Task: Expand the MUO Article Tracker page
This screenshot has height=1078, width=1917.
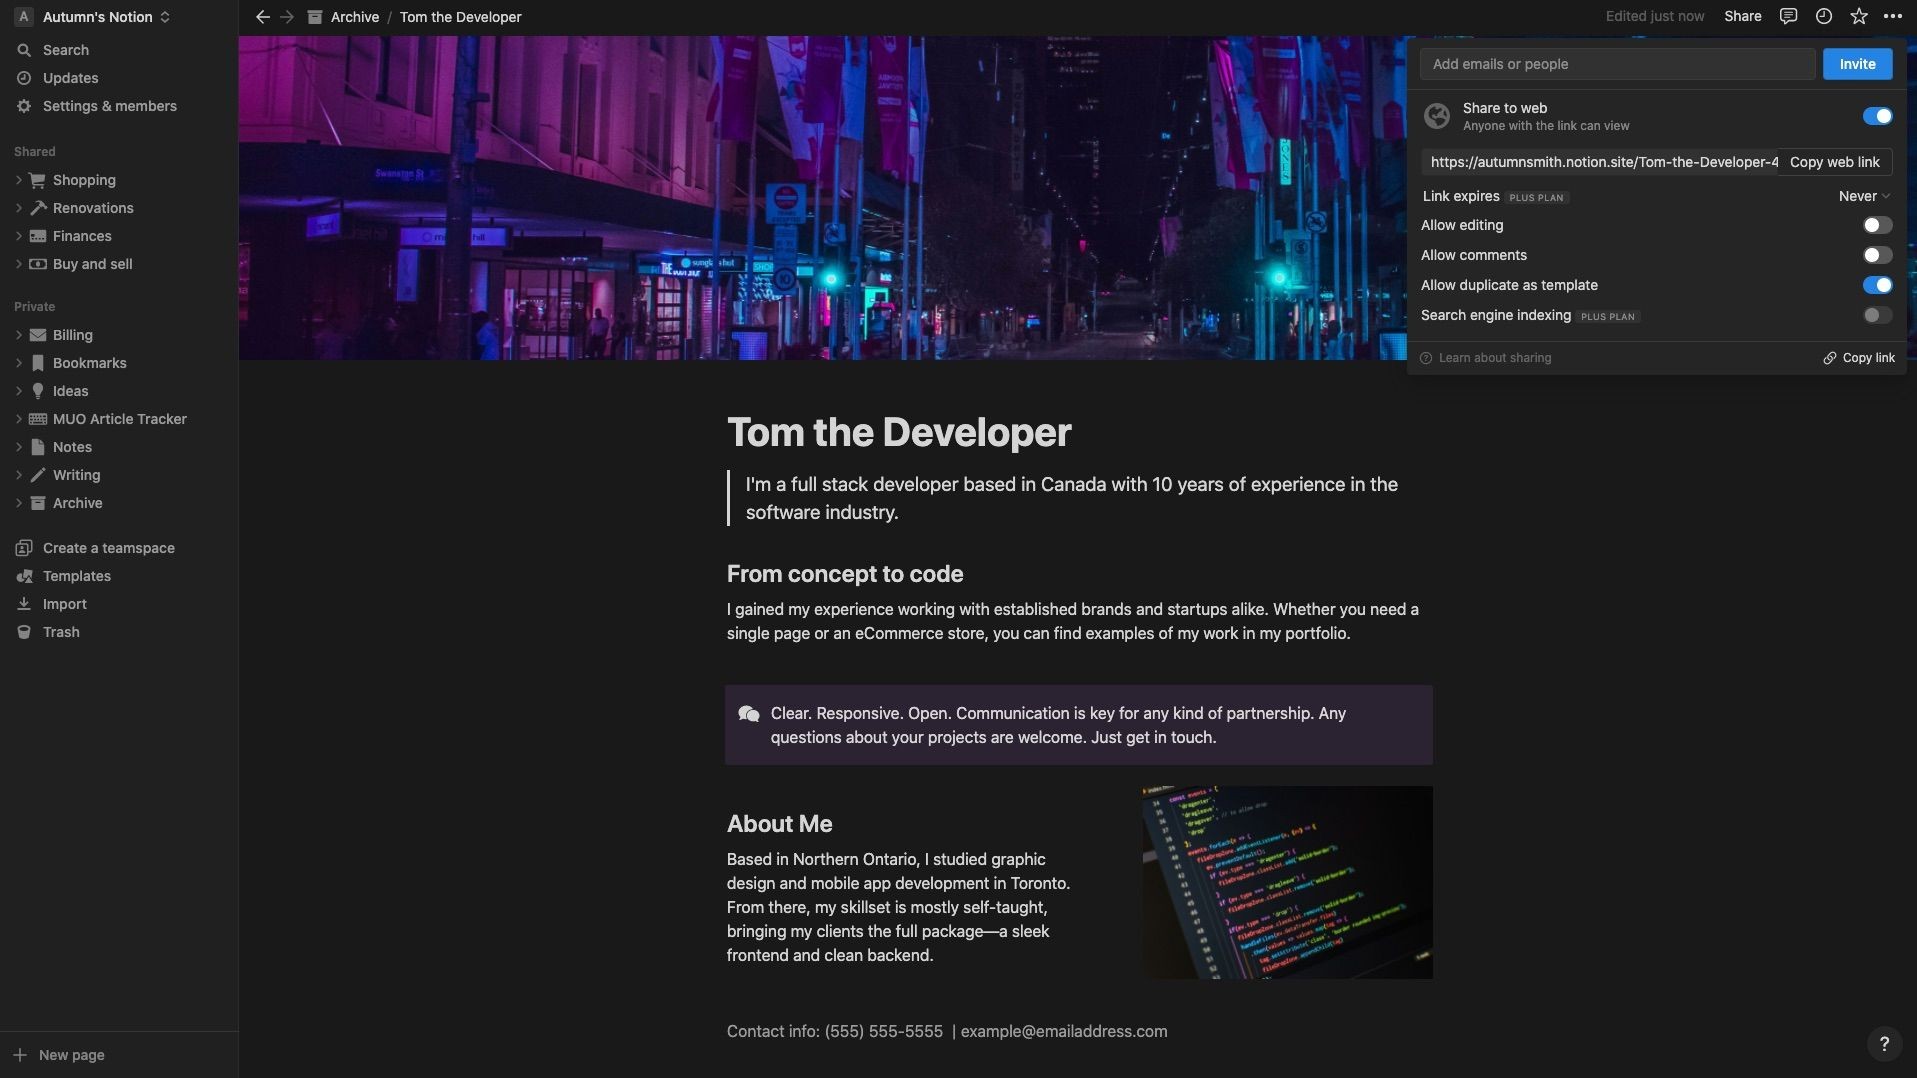Action: (19, 419)
